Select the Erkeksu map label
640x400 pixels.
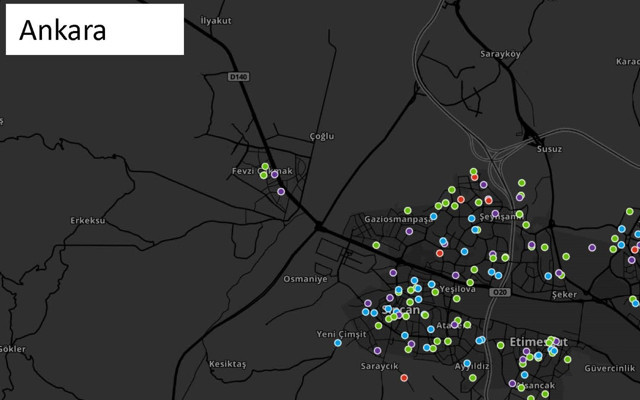tap(88, 220)
